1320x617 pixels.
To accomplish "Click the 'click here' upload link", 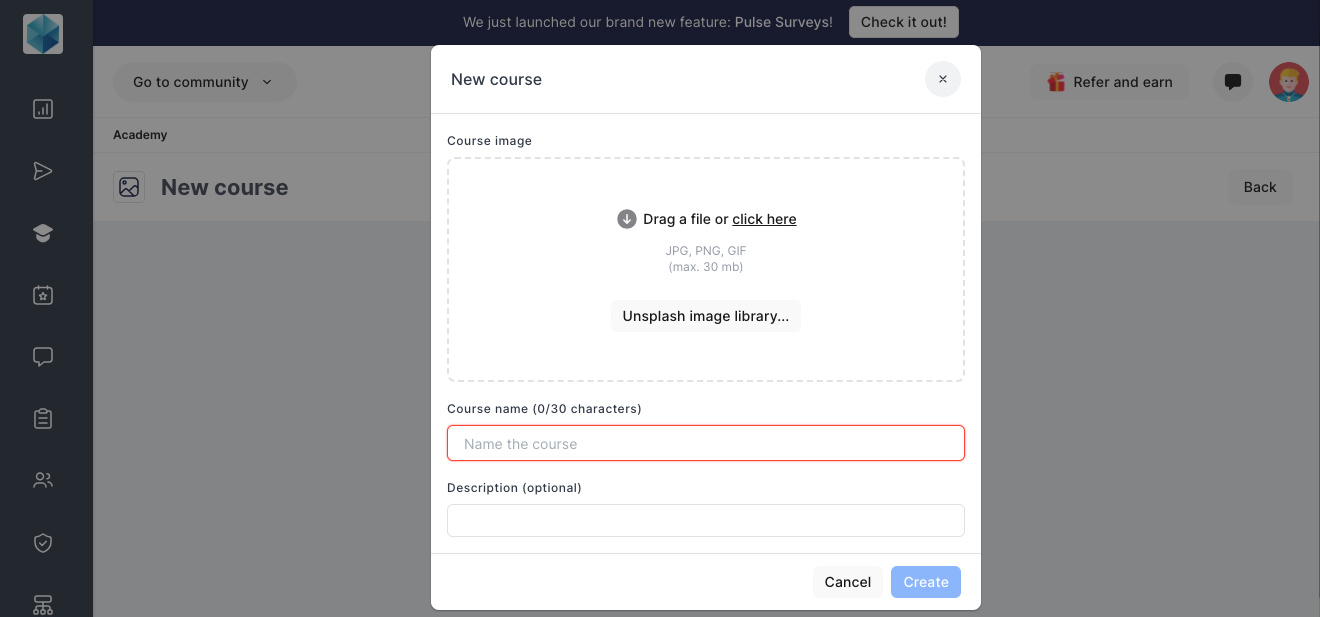I will tap(764, 219).
